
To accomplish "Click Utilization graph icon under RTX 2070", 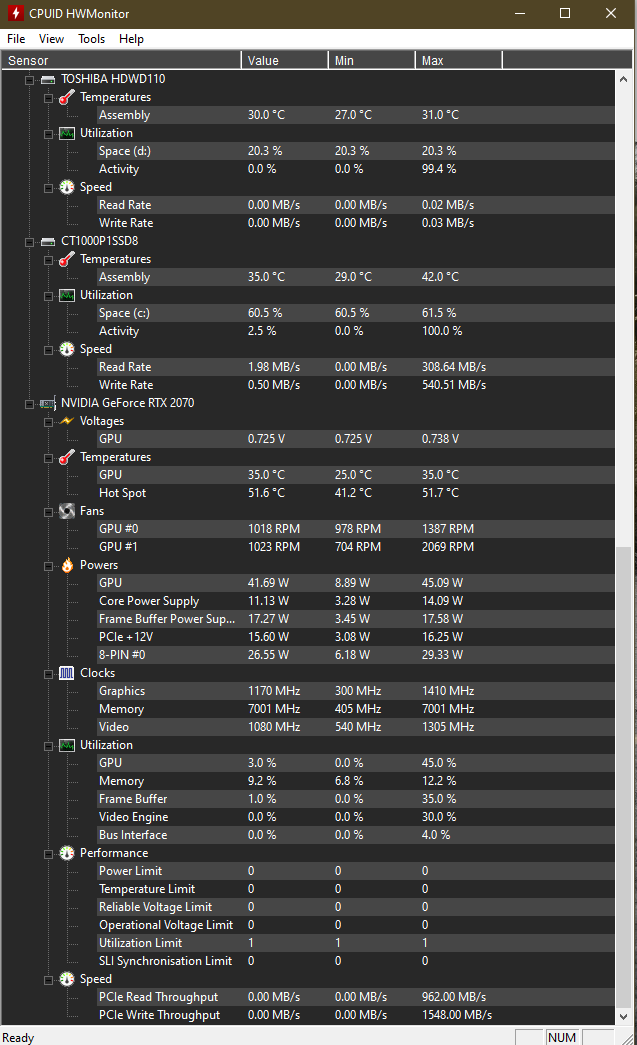I will click(67, 745).
